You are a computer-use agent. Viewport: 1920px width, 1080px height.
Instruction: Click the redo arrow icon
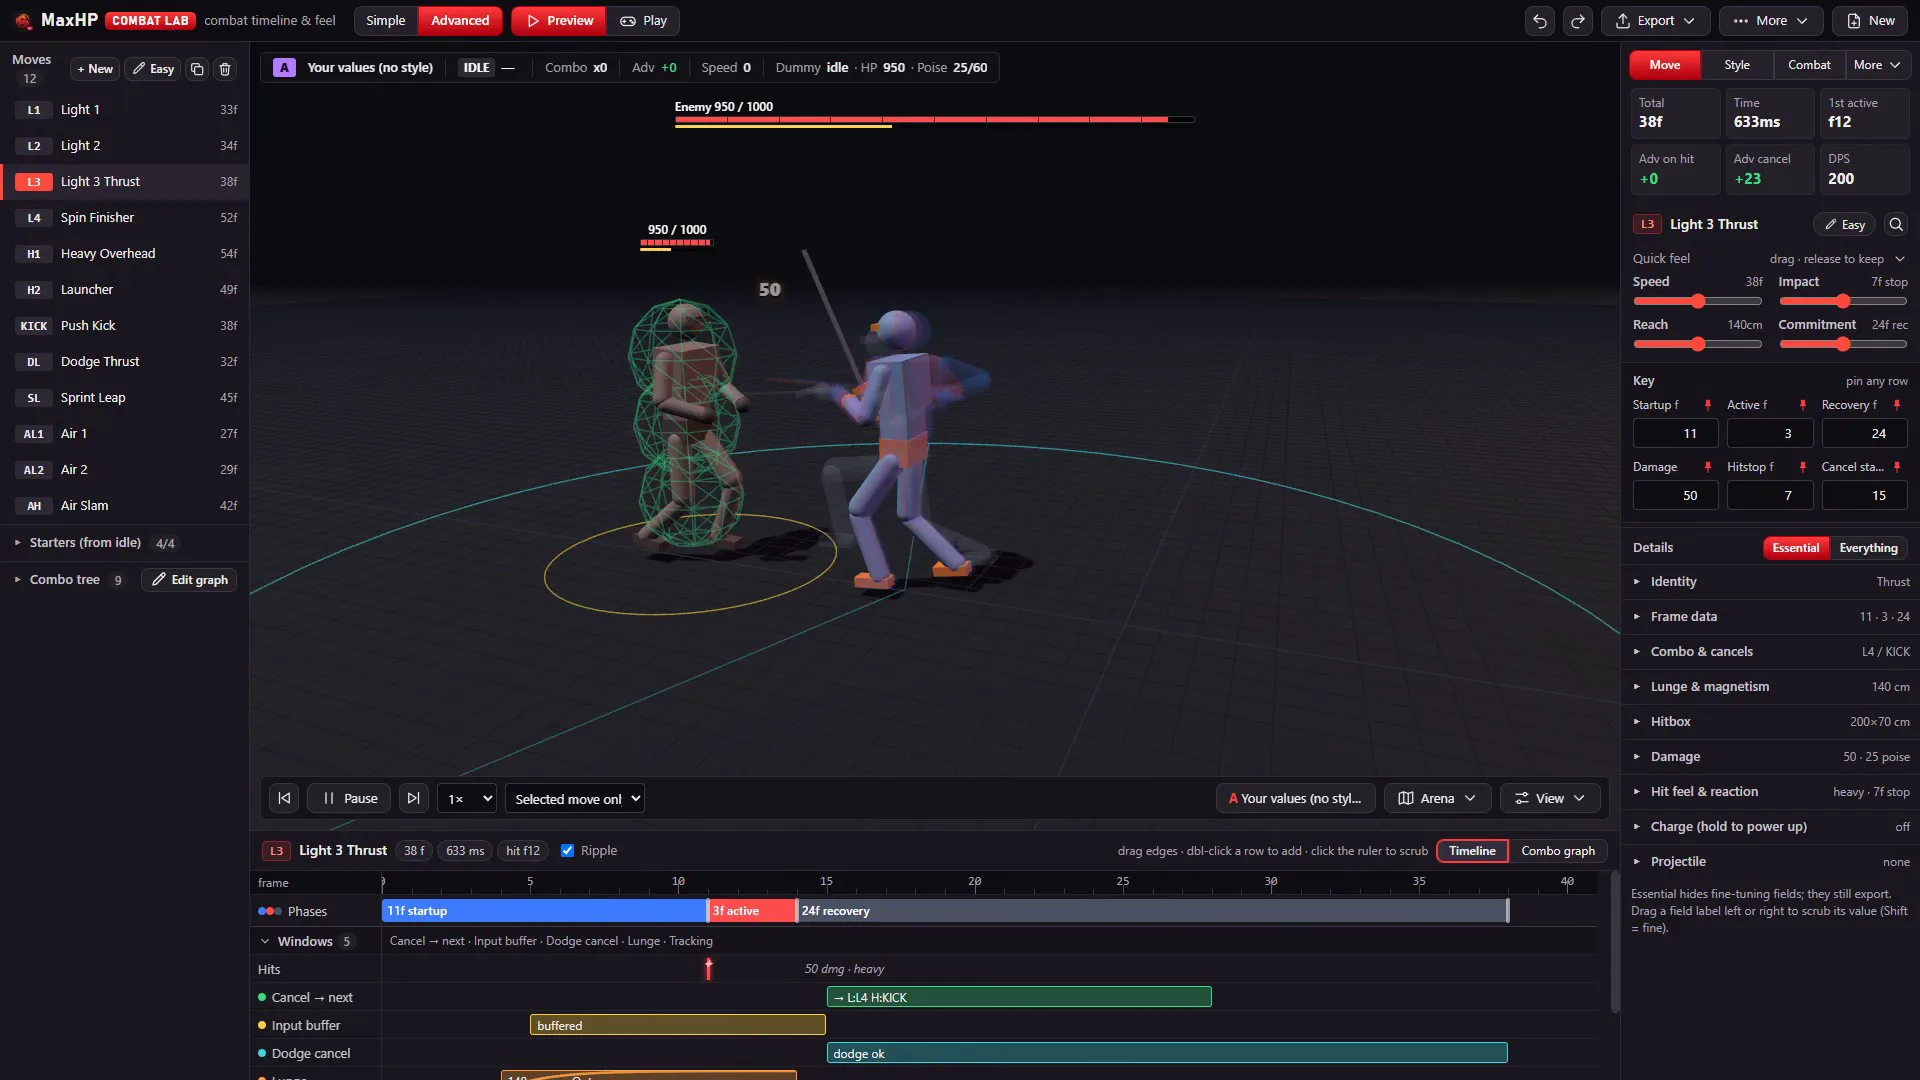tap(1578, 20)
